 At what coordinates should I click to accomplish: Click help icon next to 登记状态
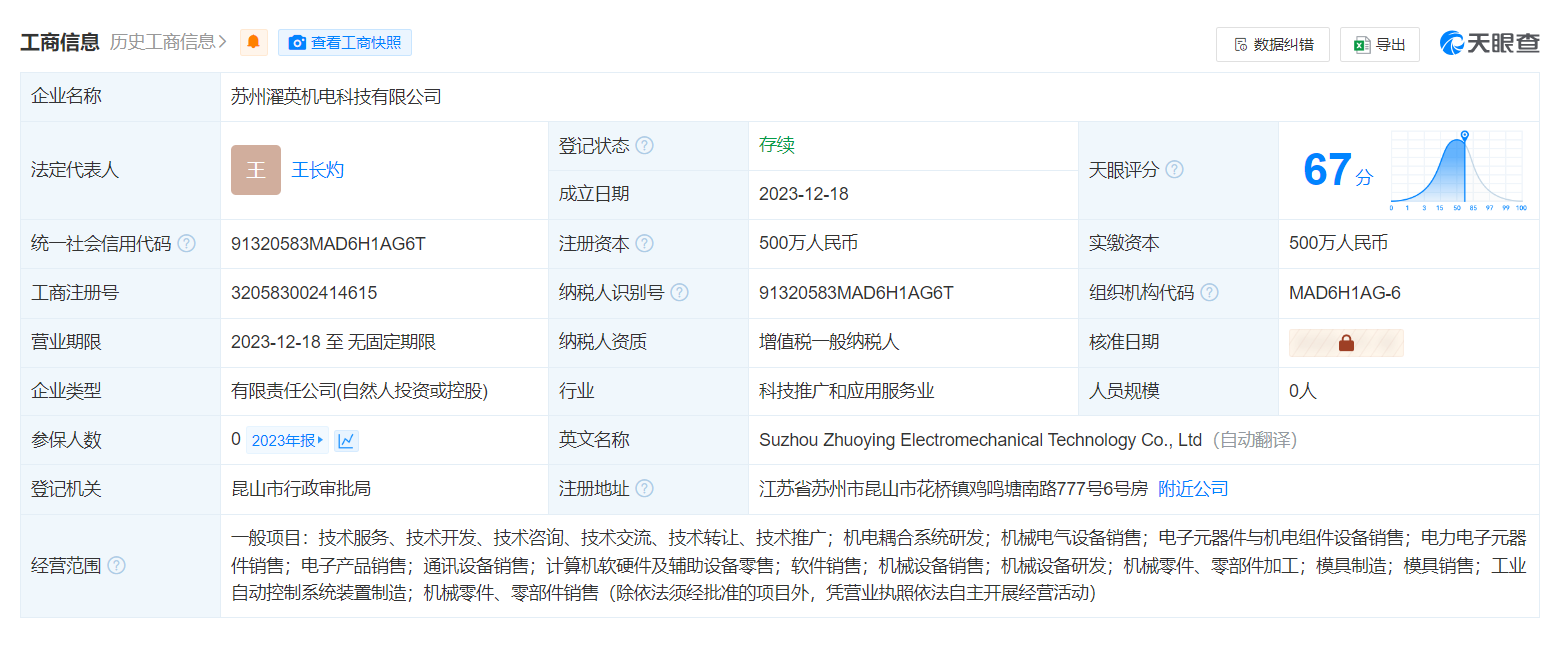pyautogui.click(x=644, y=146)
